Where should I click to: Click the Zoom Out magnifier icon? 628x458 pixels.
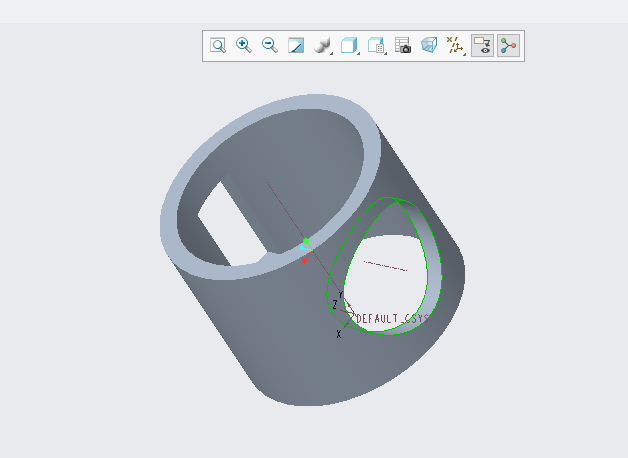click(269, 45)
